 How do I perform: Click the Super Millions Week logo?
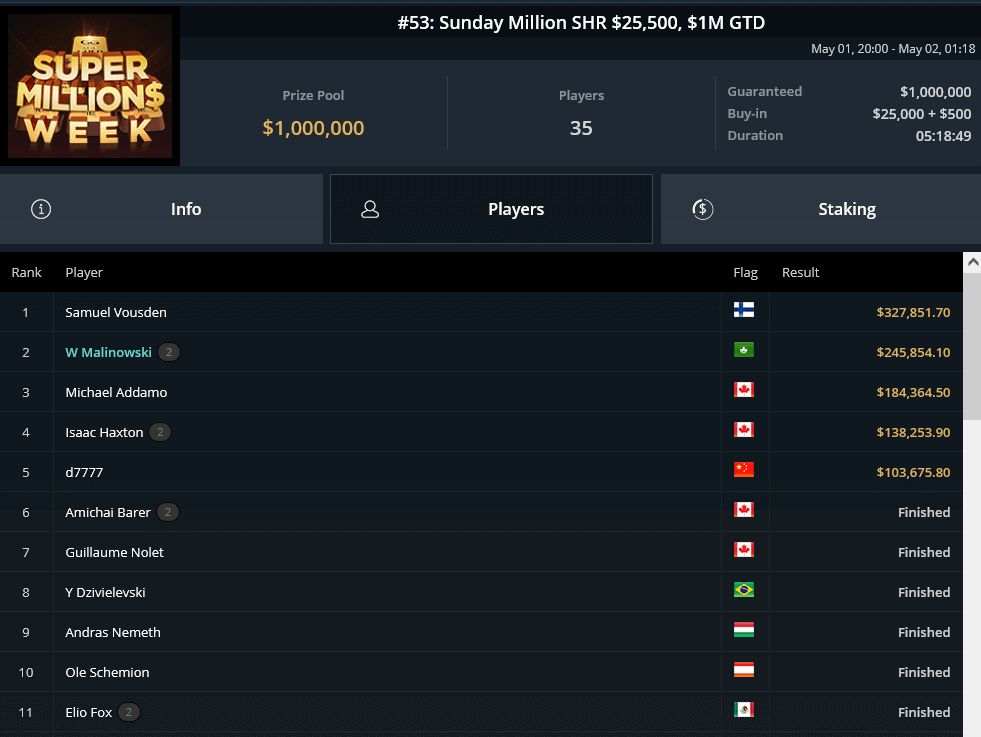90,85
